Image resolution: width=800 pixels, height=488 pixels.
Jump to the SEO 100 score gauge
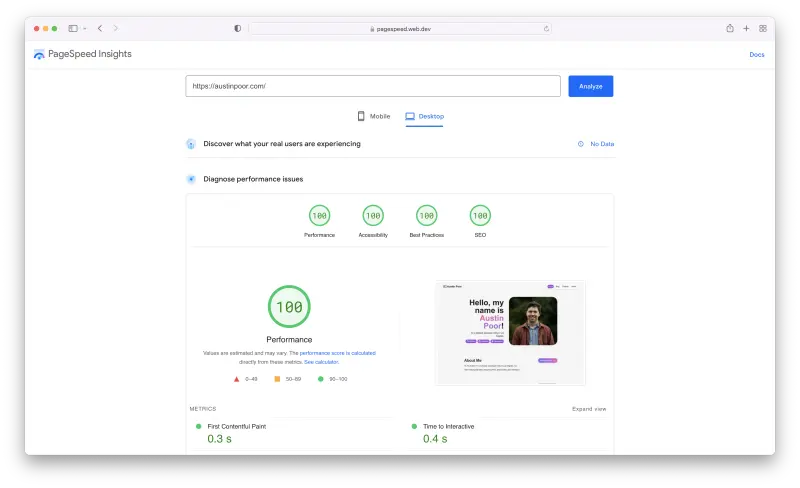[480, 216]
